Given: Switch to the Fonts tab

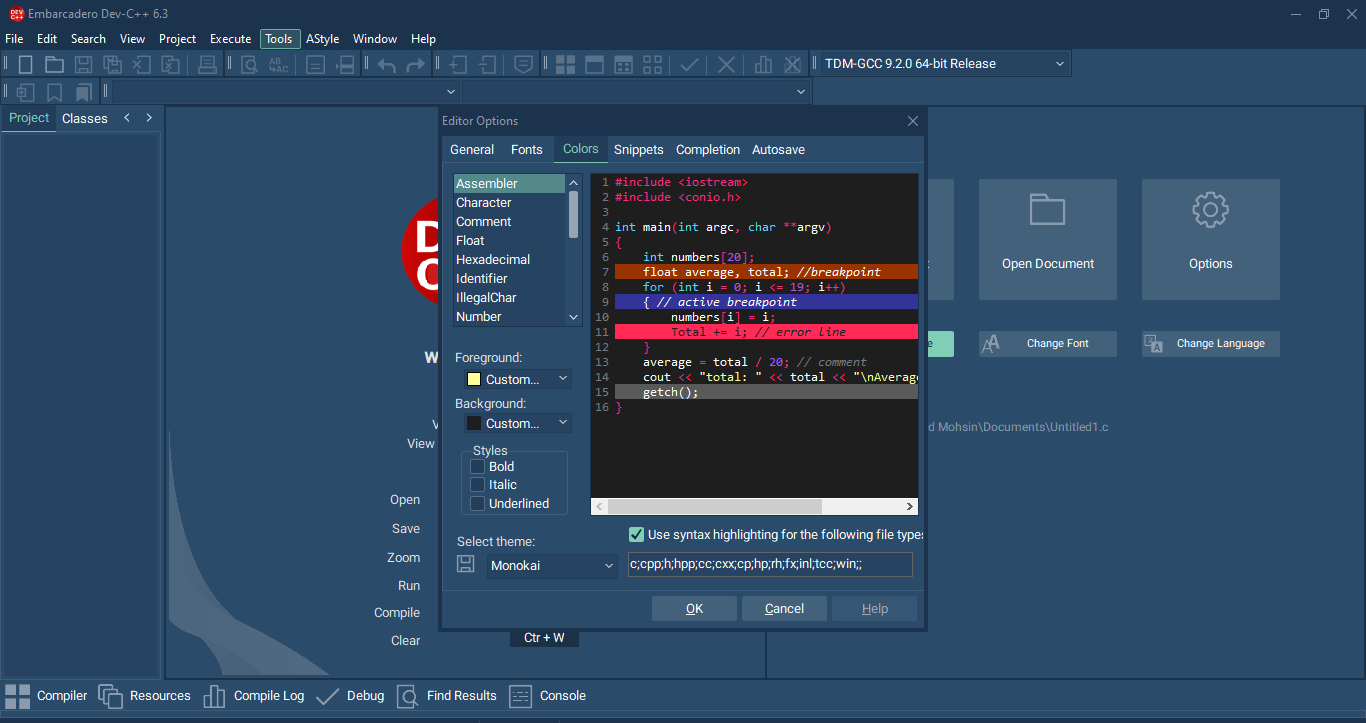Looking at the screenshot, I should pos(527,150).
